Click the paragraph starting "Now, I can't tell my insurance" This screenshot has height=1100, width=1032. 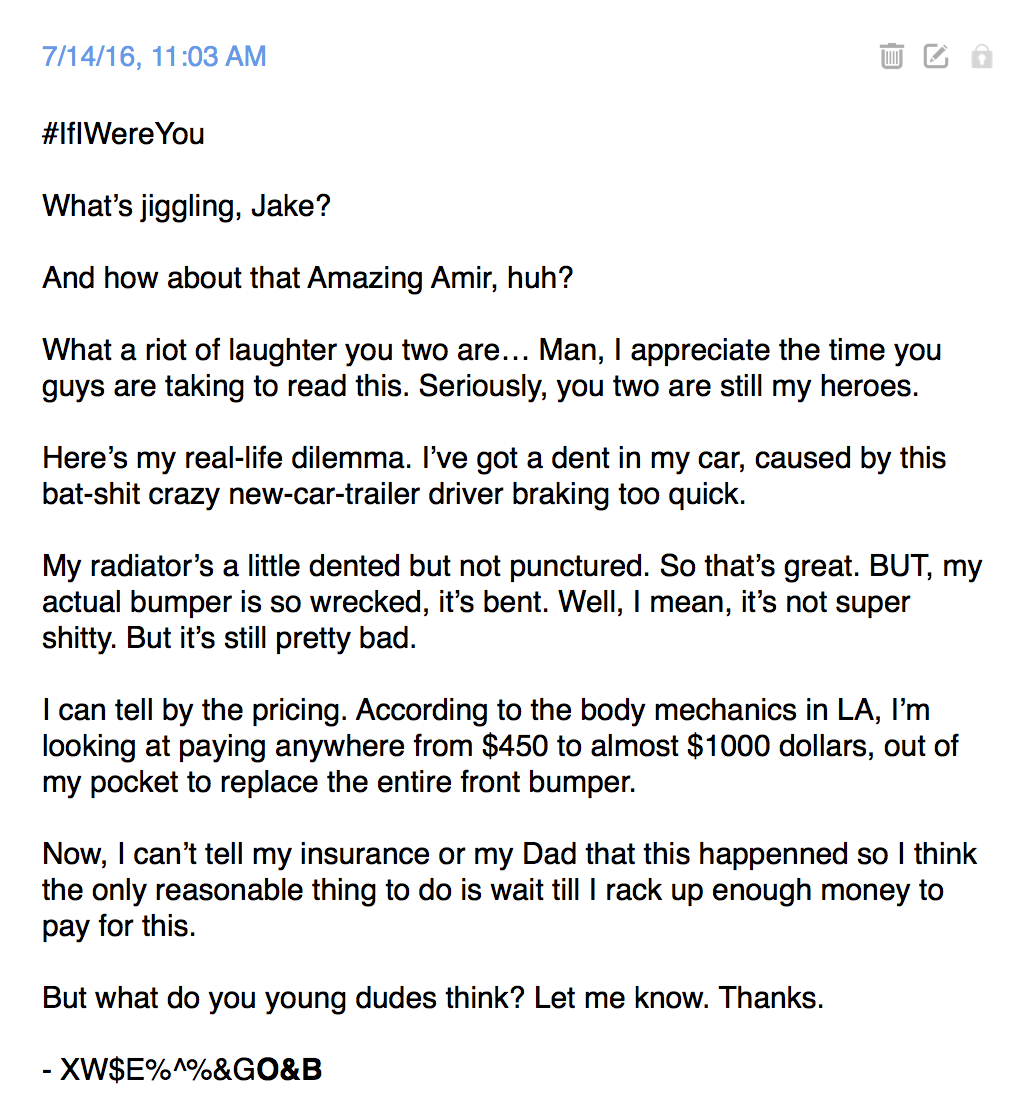(x=509, y=890)
